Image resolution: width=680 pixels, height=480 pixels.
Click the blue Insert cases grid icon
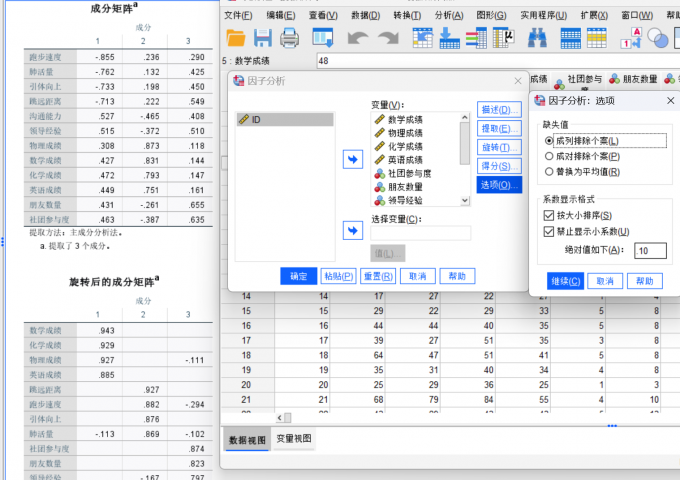[570, 38]
